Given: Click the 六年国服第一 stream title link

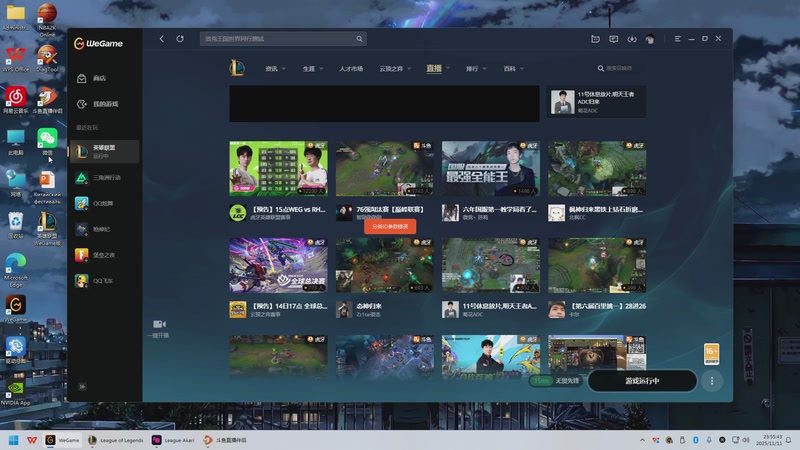Looking at the screenshot, I should [499, 209].
